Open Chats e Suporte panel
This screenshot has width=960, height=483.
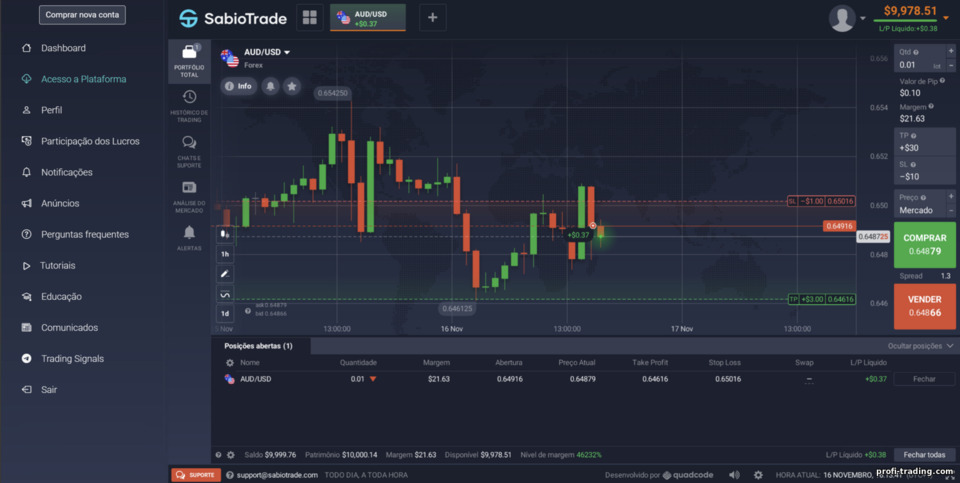189,151
